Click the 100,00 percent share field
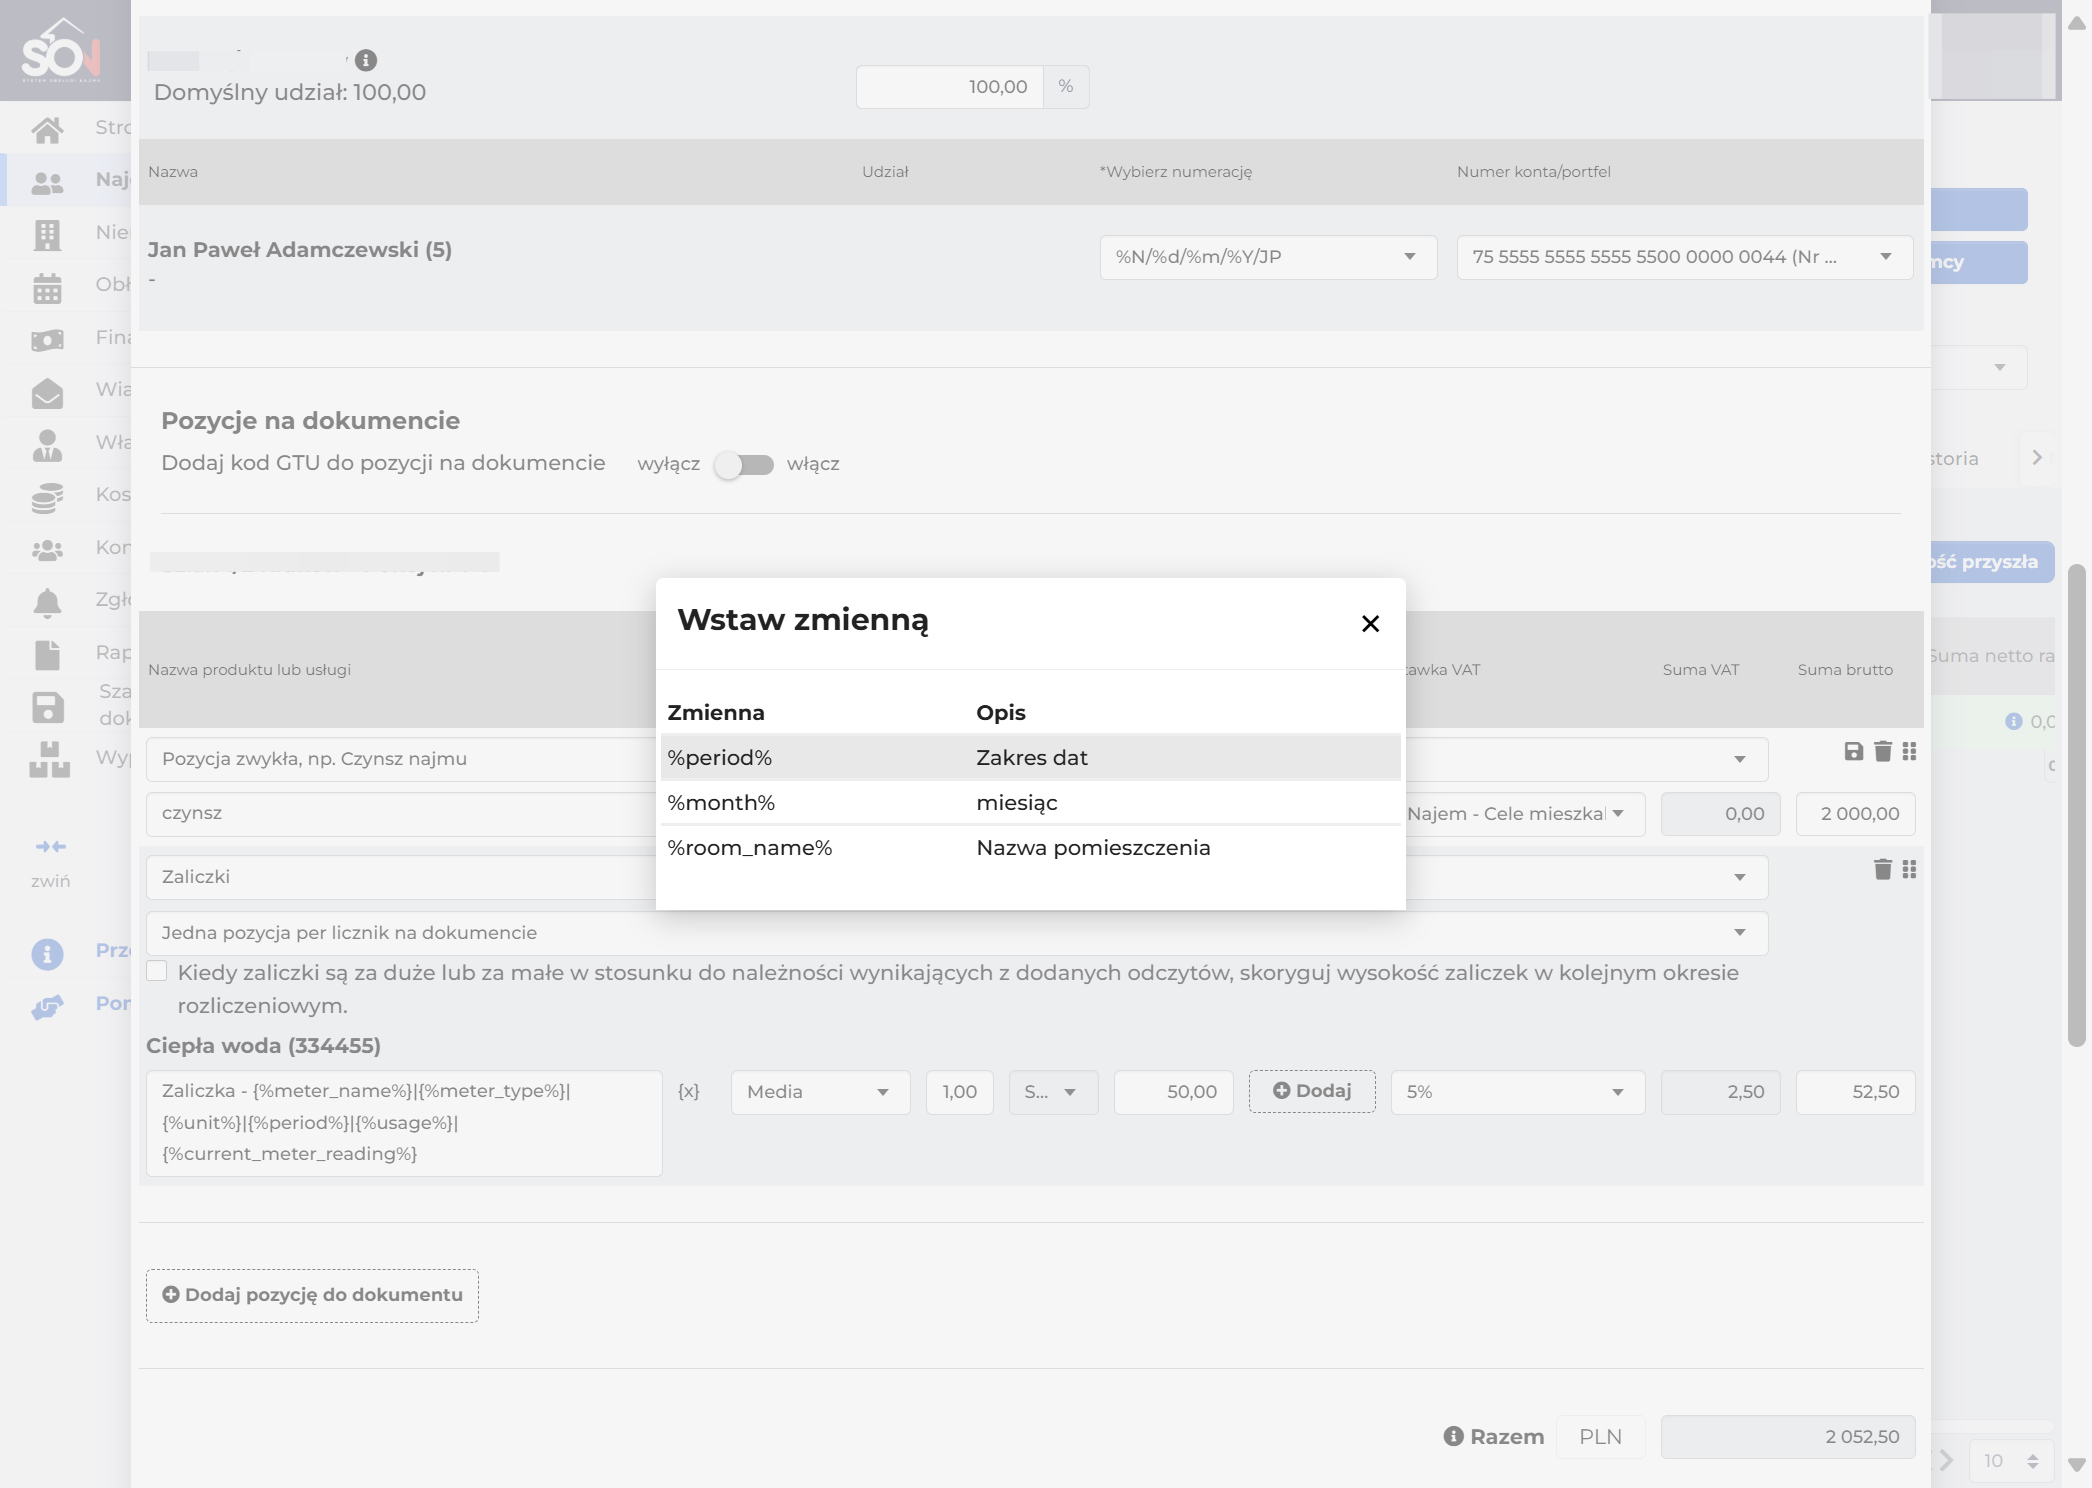Viewport: 2092px width, 1488px height. [949, 87]
